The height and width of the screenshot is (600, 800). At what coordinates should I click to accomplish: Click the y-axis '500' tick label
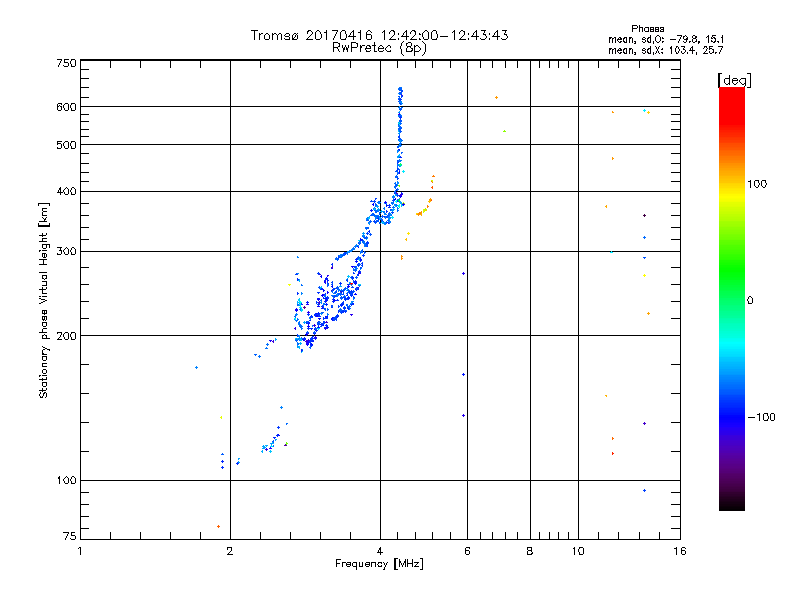[66, 145]
